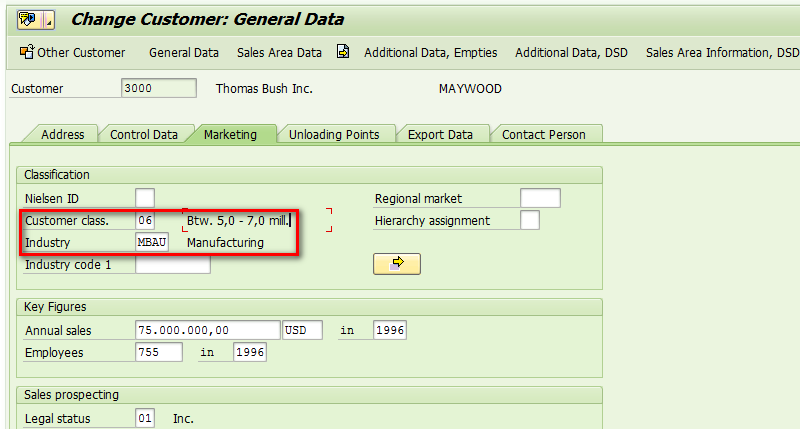This screenshot has width=800, height=429.
Task: Click the Hierarchy assignment input field
Action: (530, 220)
